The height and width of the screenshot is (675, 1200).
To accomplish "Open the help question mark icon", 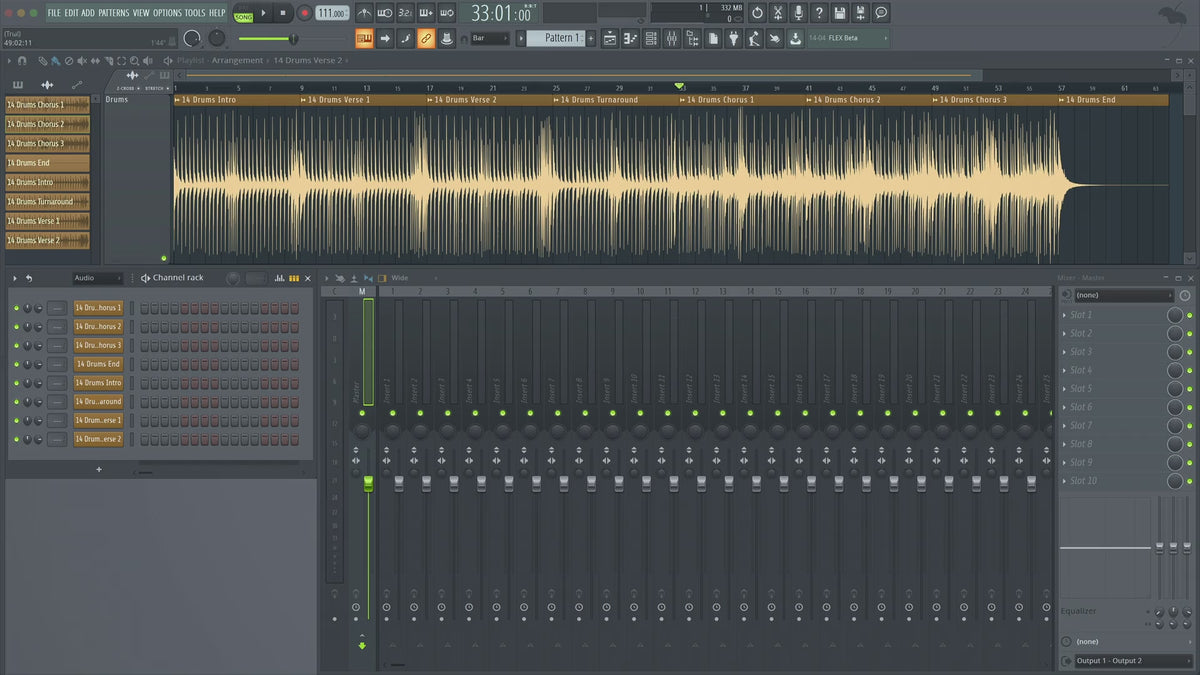I will [819, 13].
